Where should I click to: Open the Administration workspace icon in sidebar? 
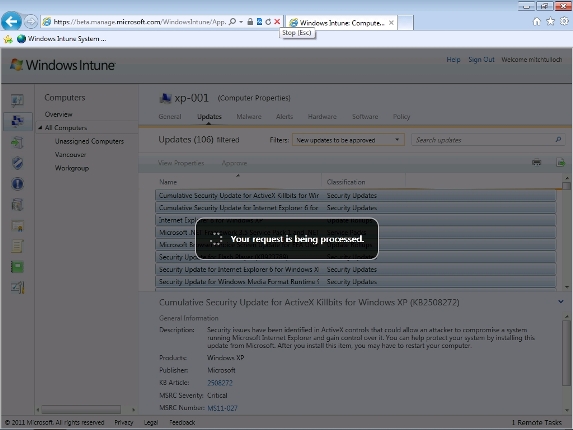(x=17, y=288)
